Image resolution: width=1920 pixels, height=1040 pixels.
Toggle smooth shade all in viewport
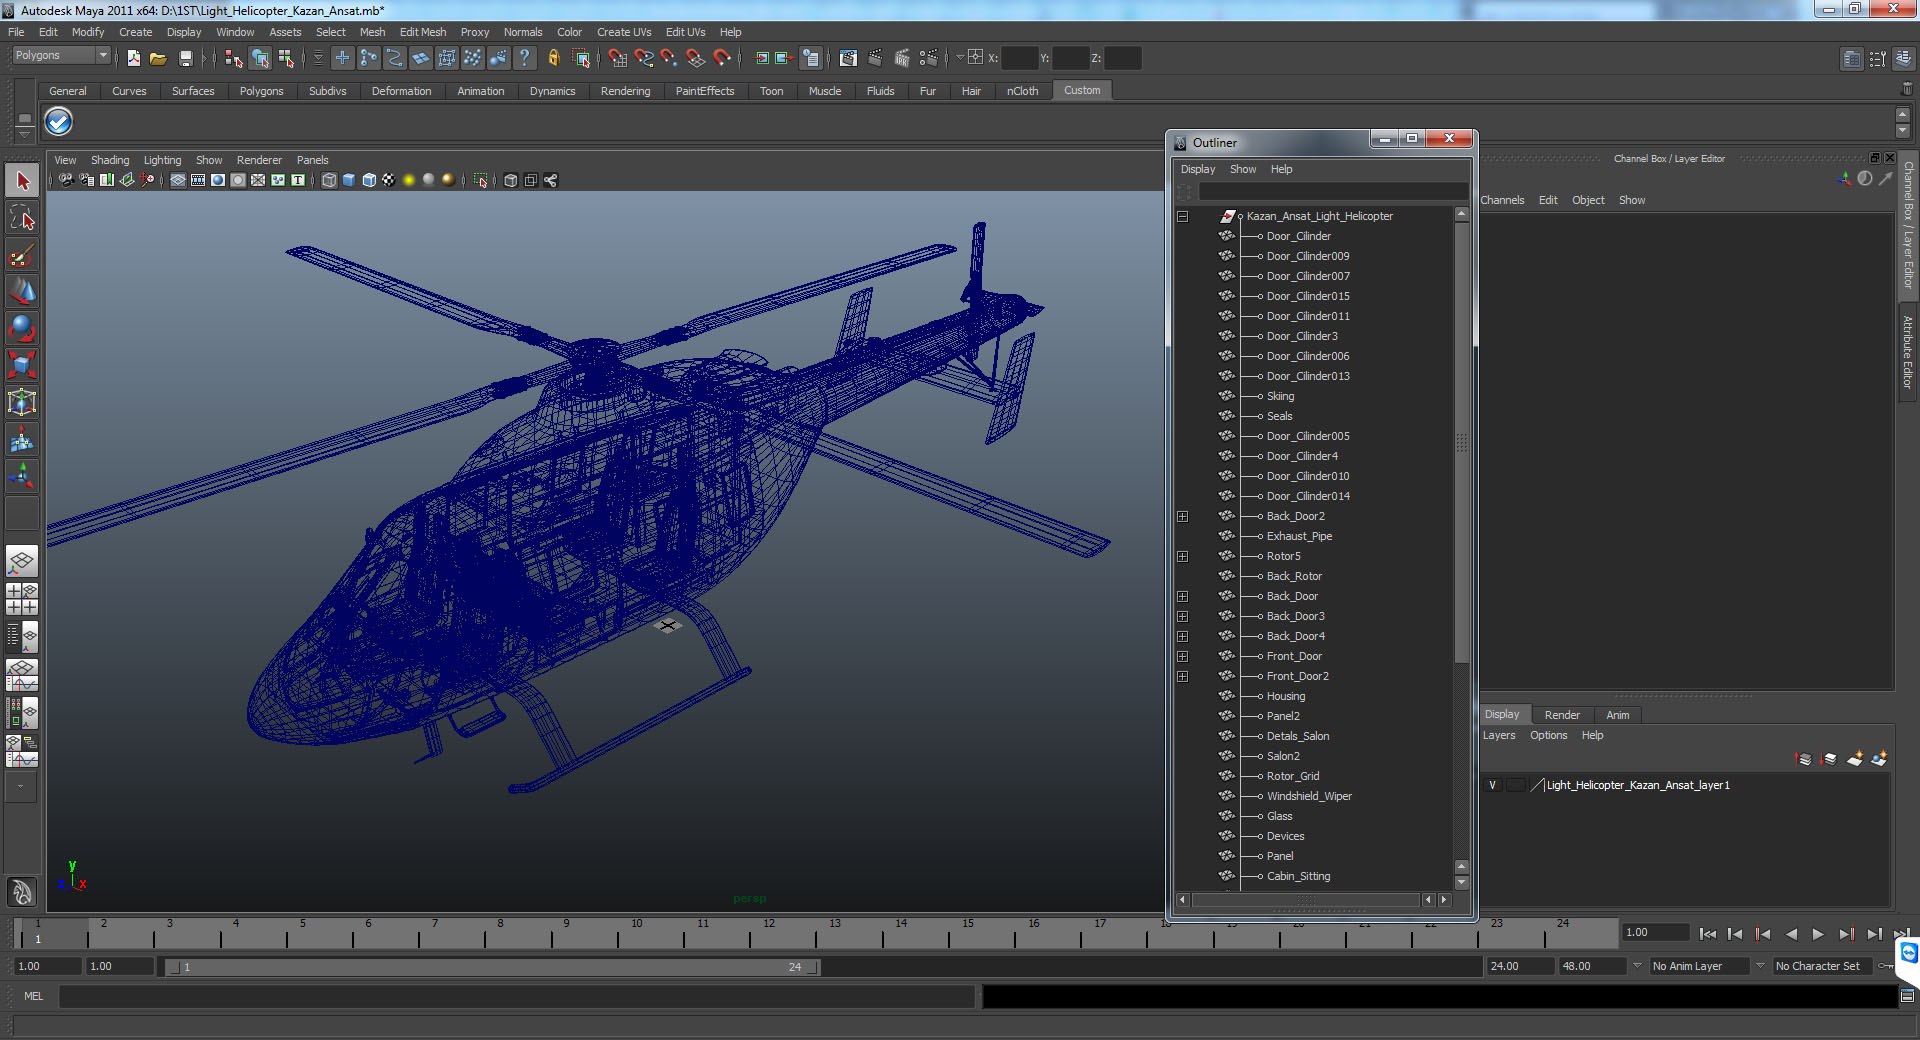tap(349, 180)
